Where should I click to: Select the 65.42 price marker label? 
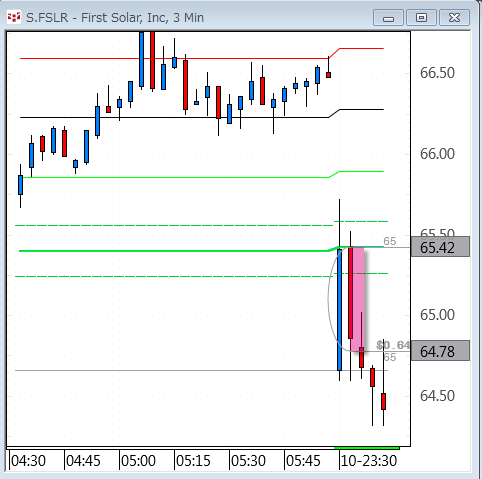[x=440, y=248]
